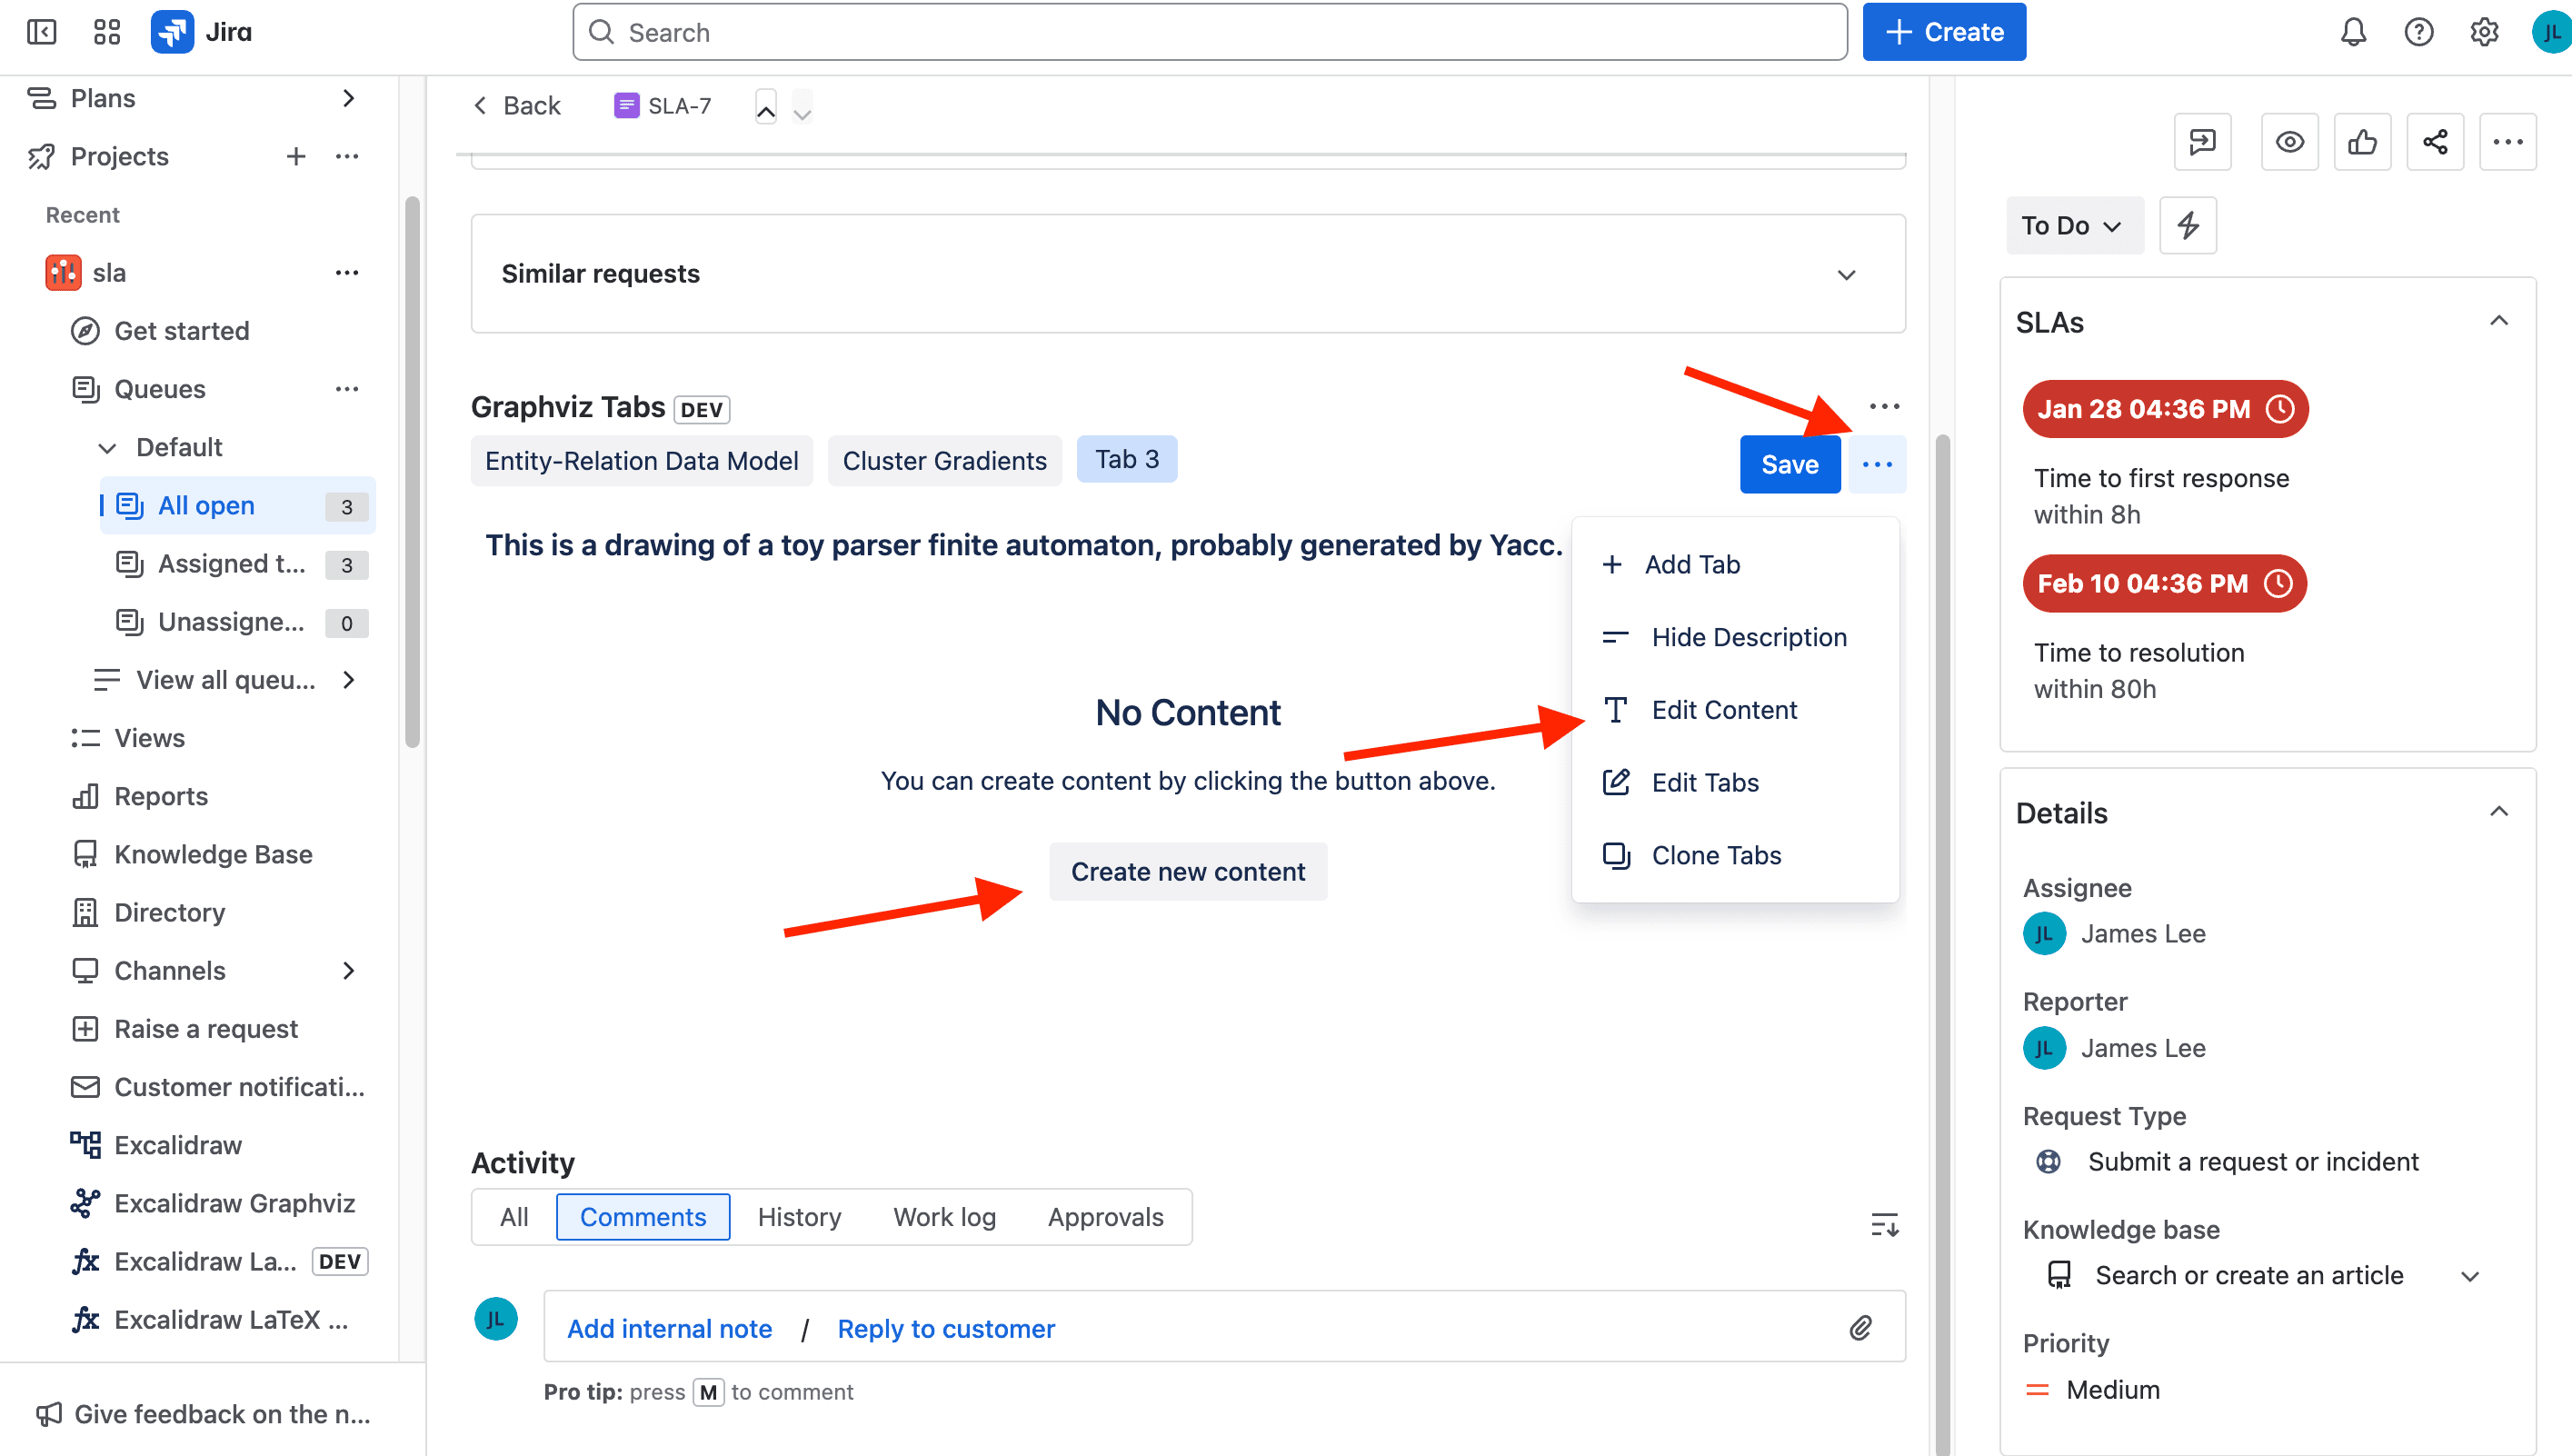The width and height of the screenshot is (2572, 1456).
Task: Show All activity tab
Action: [x=514, y=1216]
